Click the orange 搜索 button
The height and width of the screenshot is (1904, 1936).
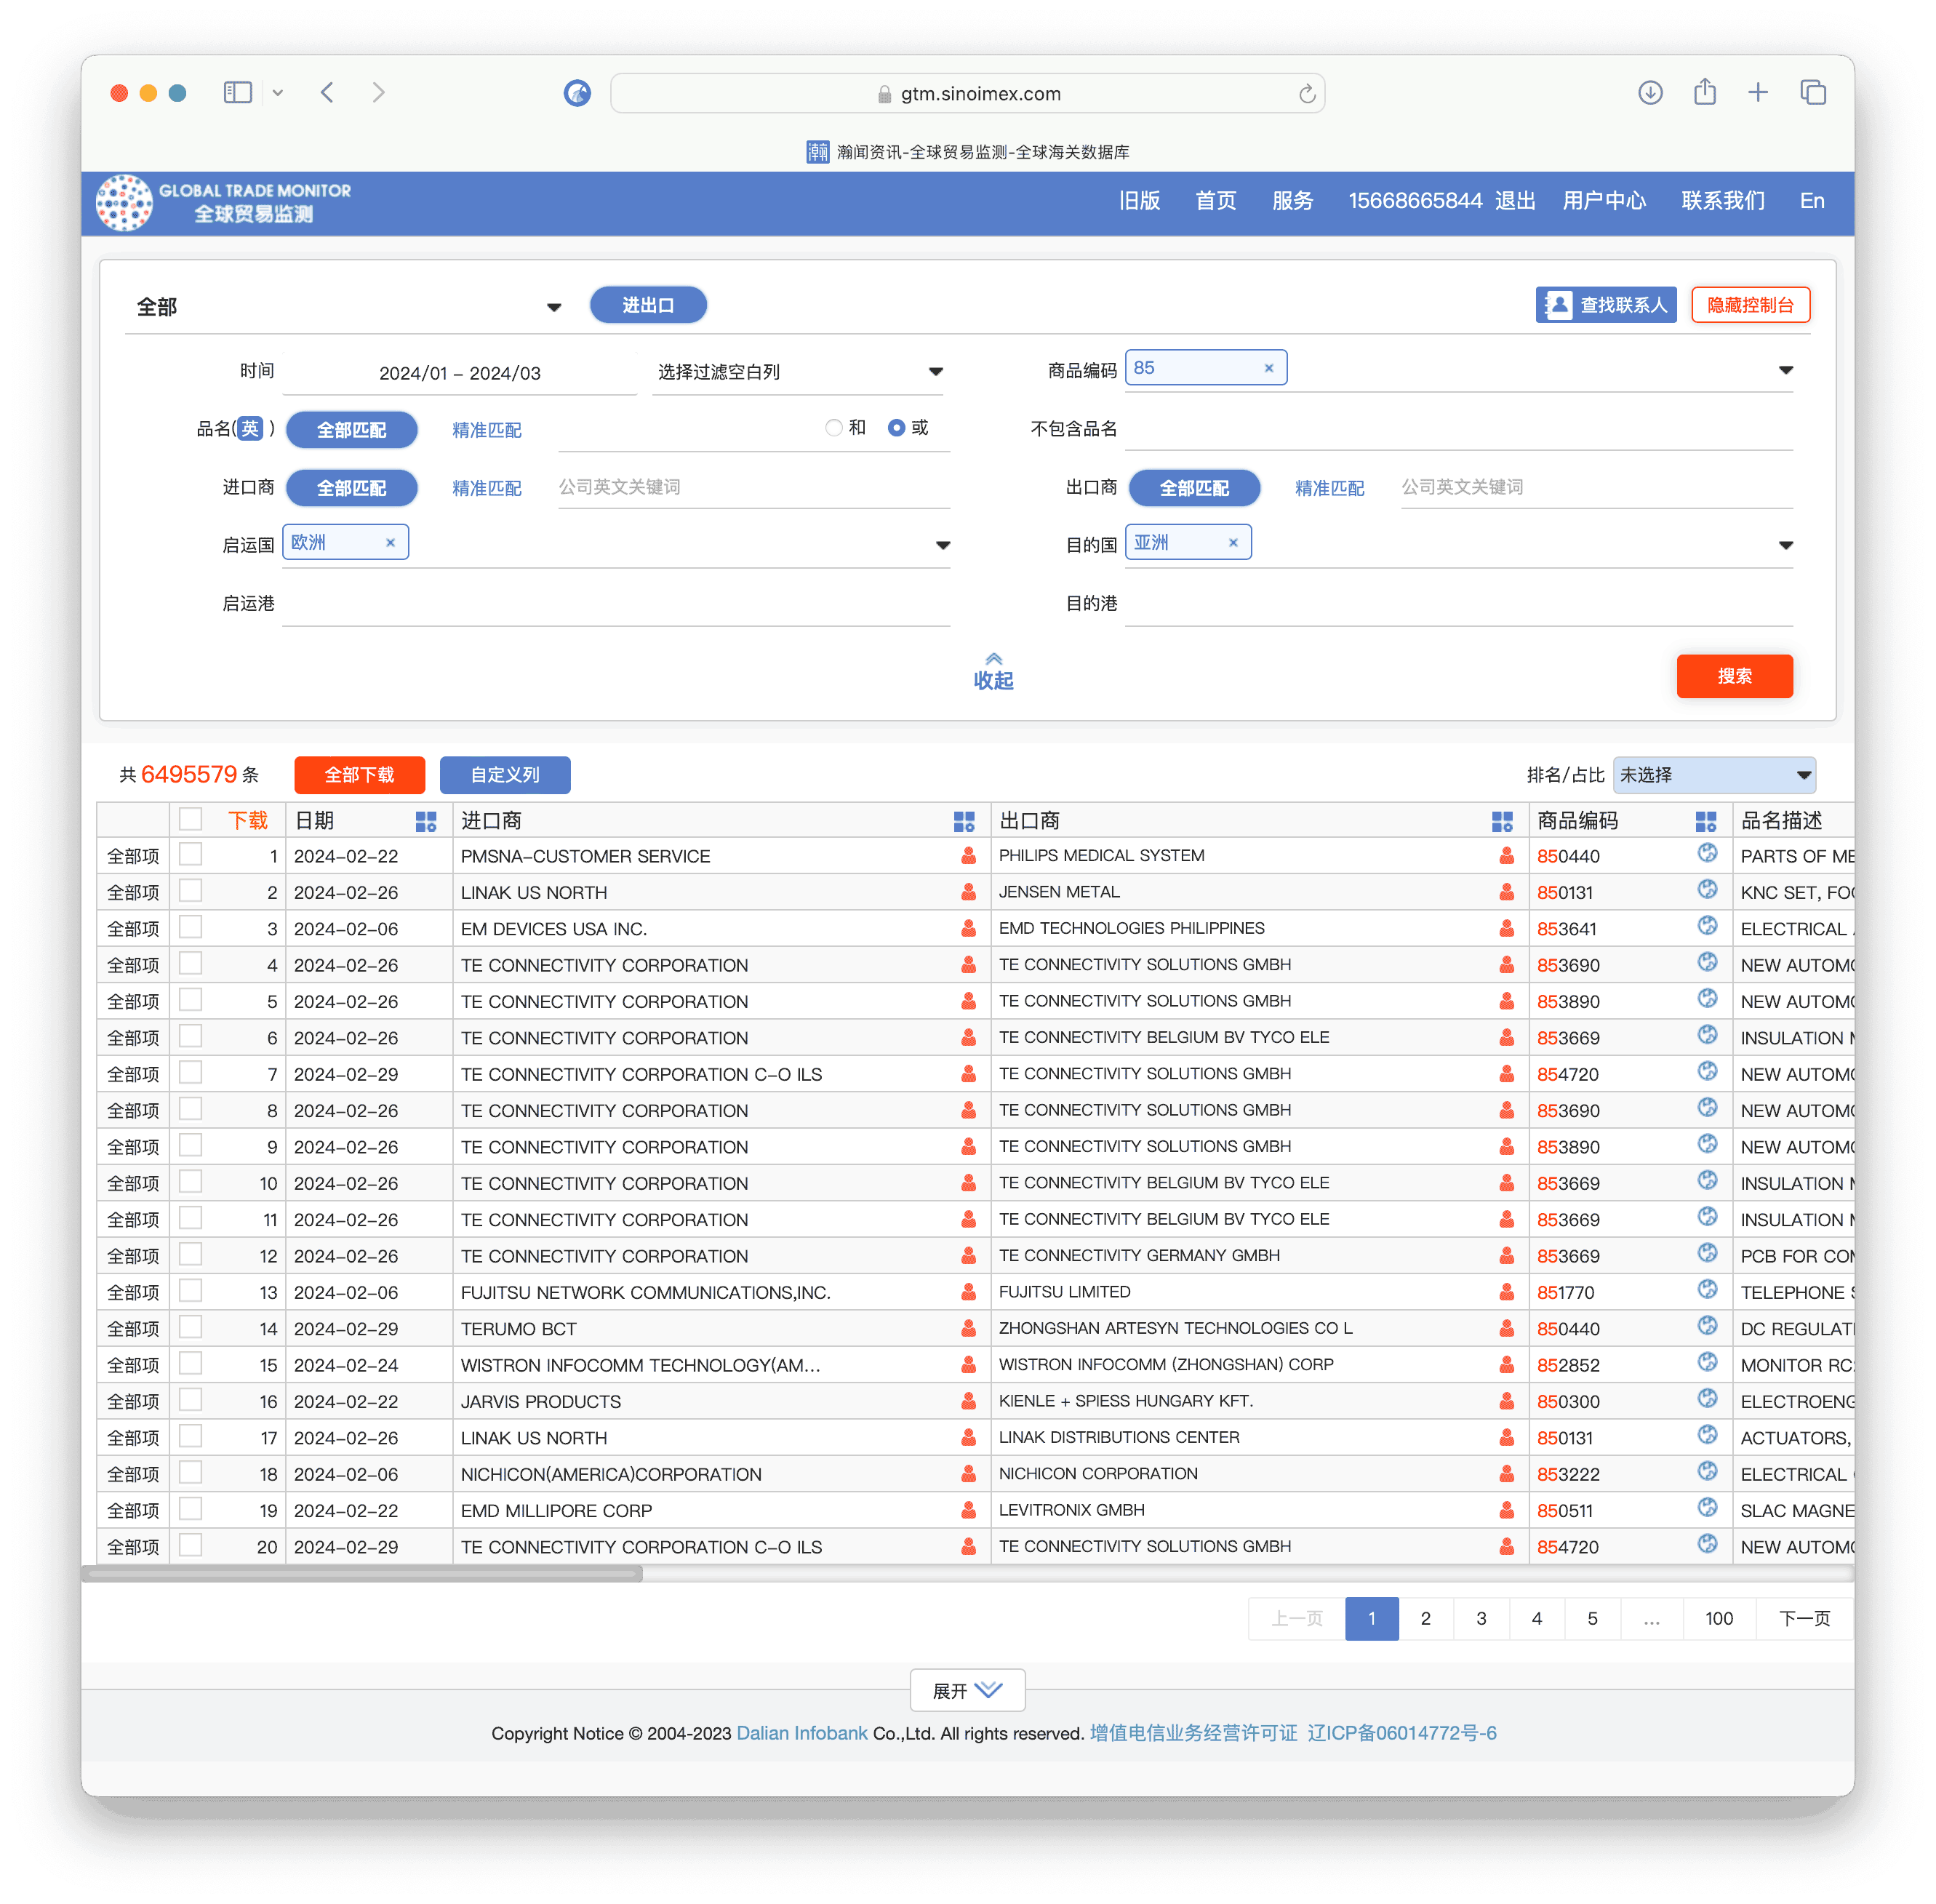point(1734,677)
